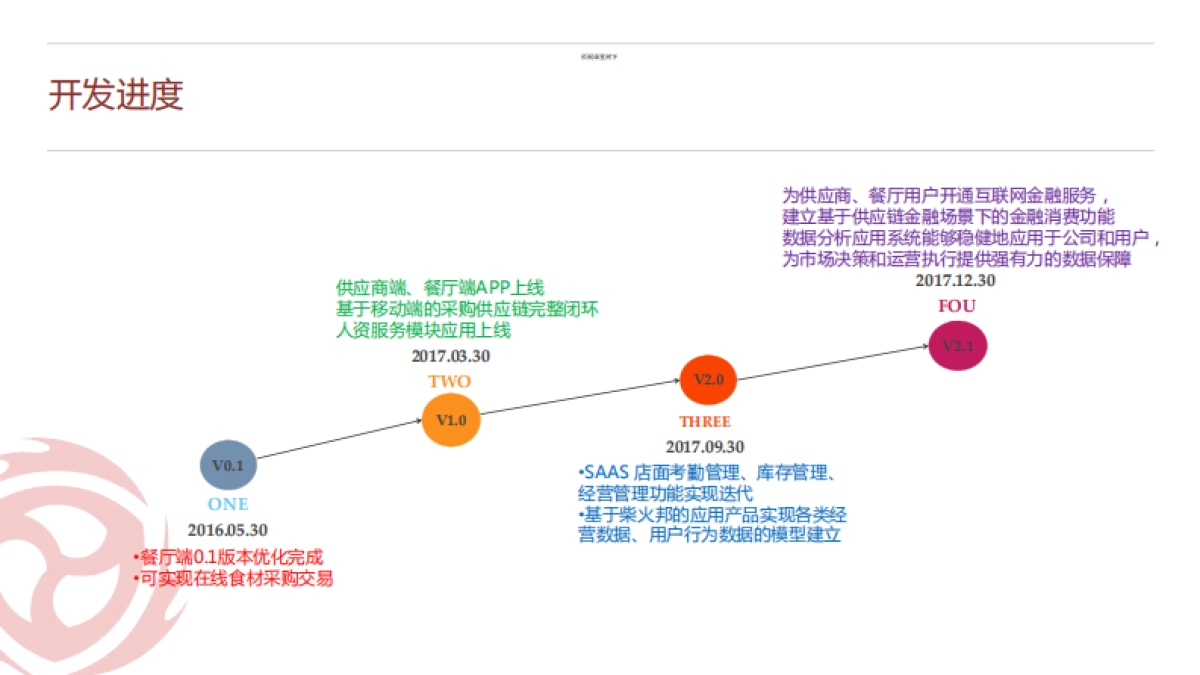Select the FOU stage label
1200x675 pixels.
[956, 306]
